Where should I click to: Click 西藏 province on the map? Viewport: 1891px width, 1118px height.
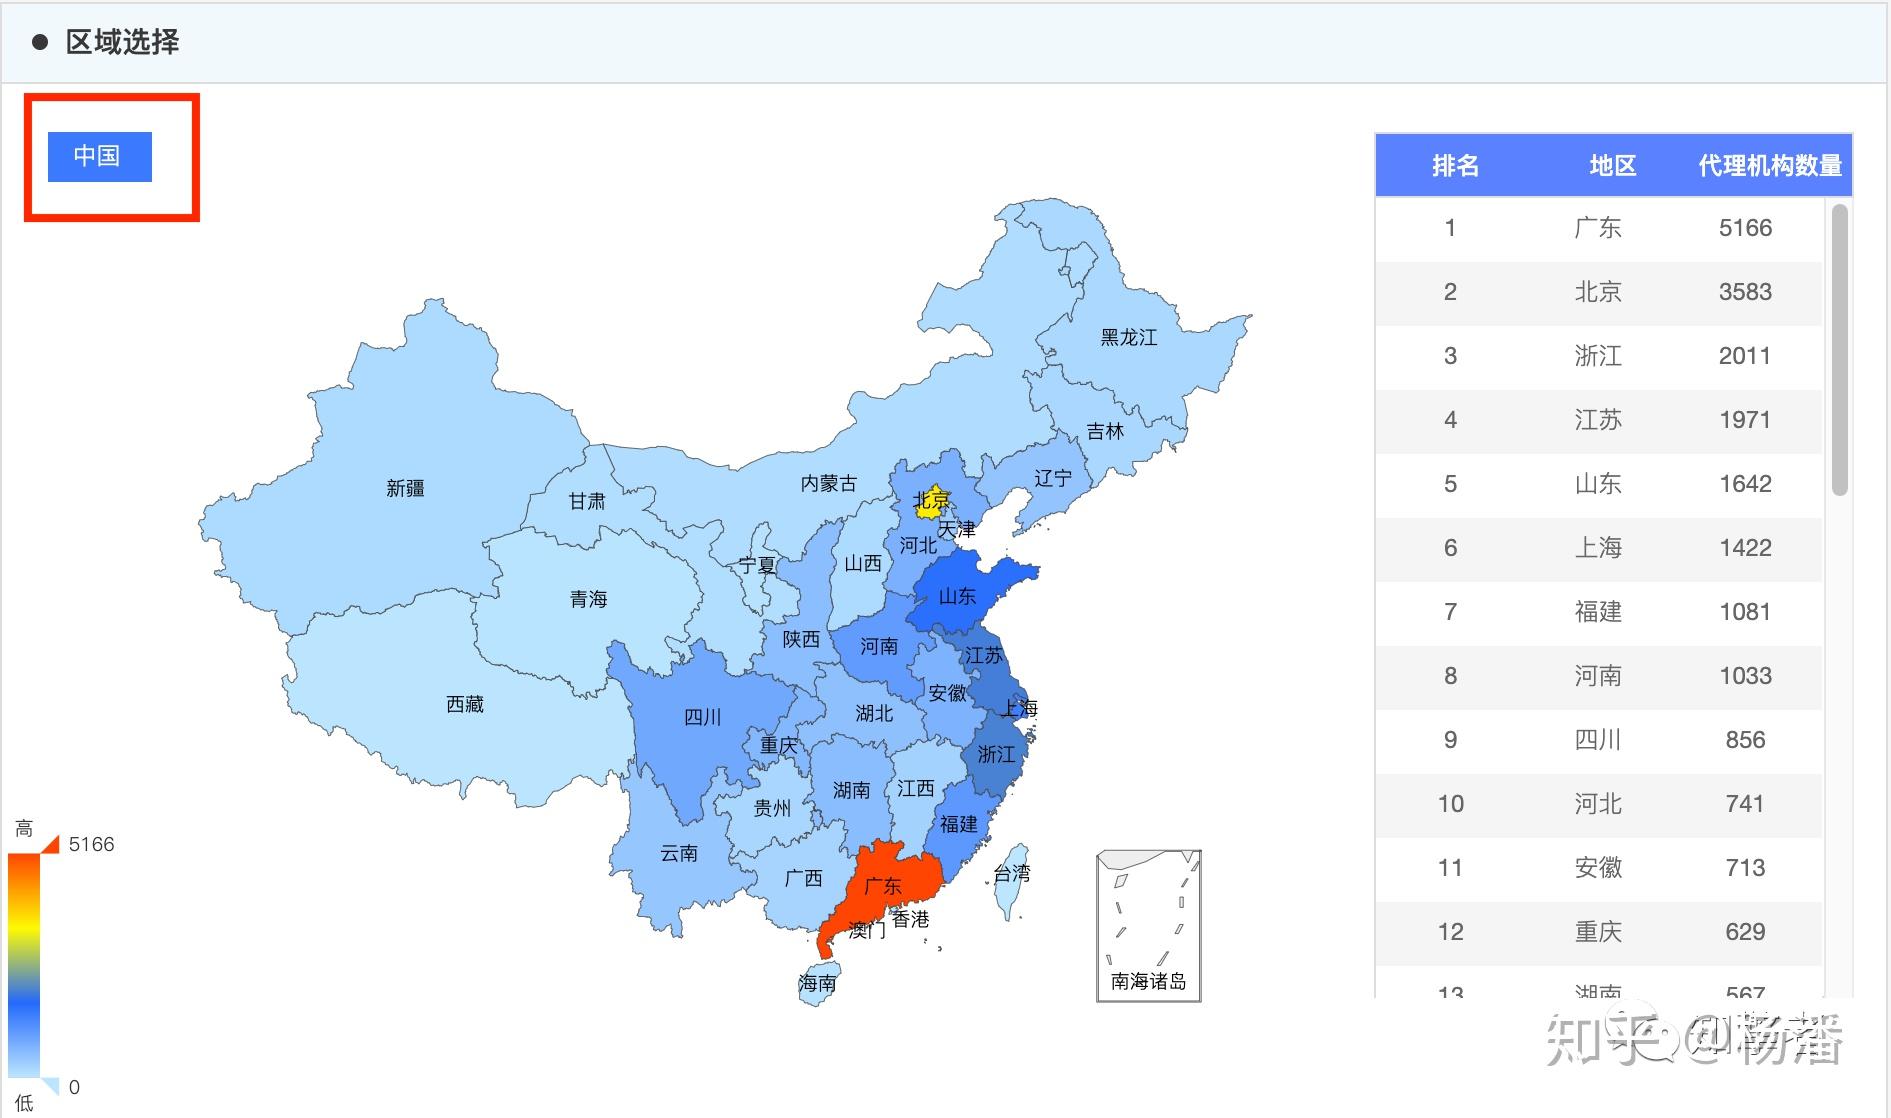465,703
